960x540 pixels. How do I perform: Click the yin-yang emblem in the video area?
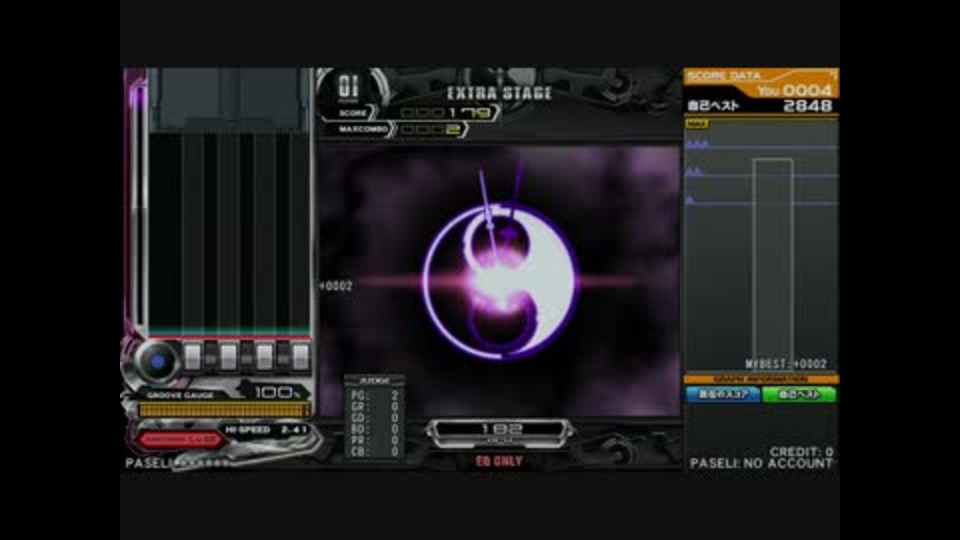500,282
